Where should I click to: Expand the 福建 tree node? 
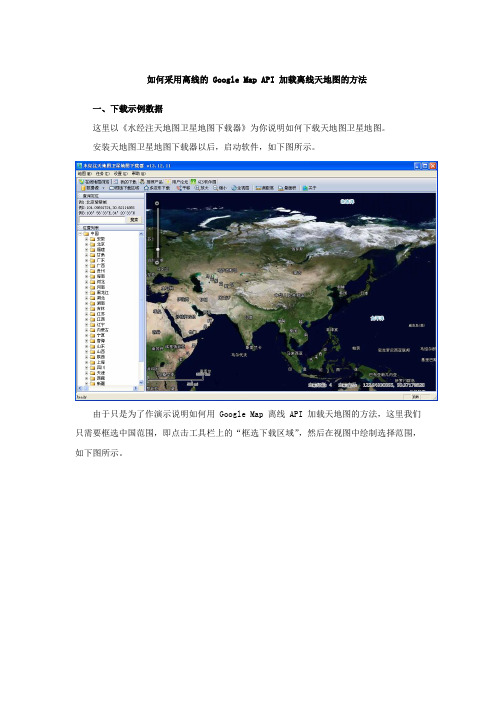[86, 250]
